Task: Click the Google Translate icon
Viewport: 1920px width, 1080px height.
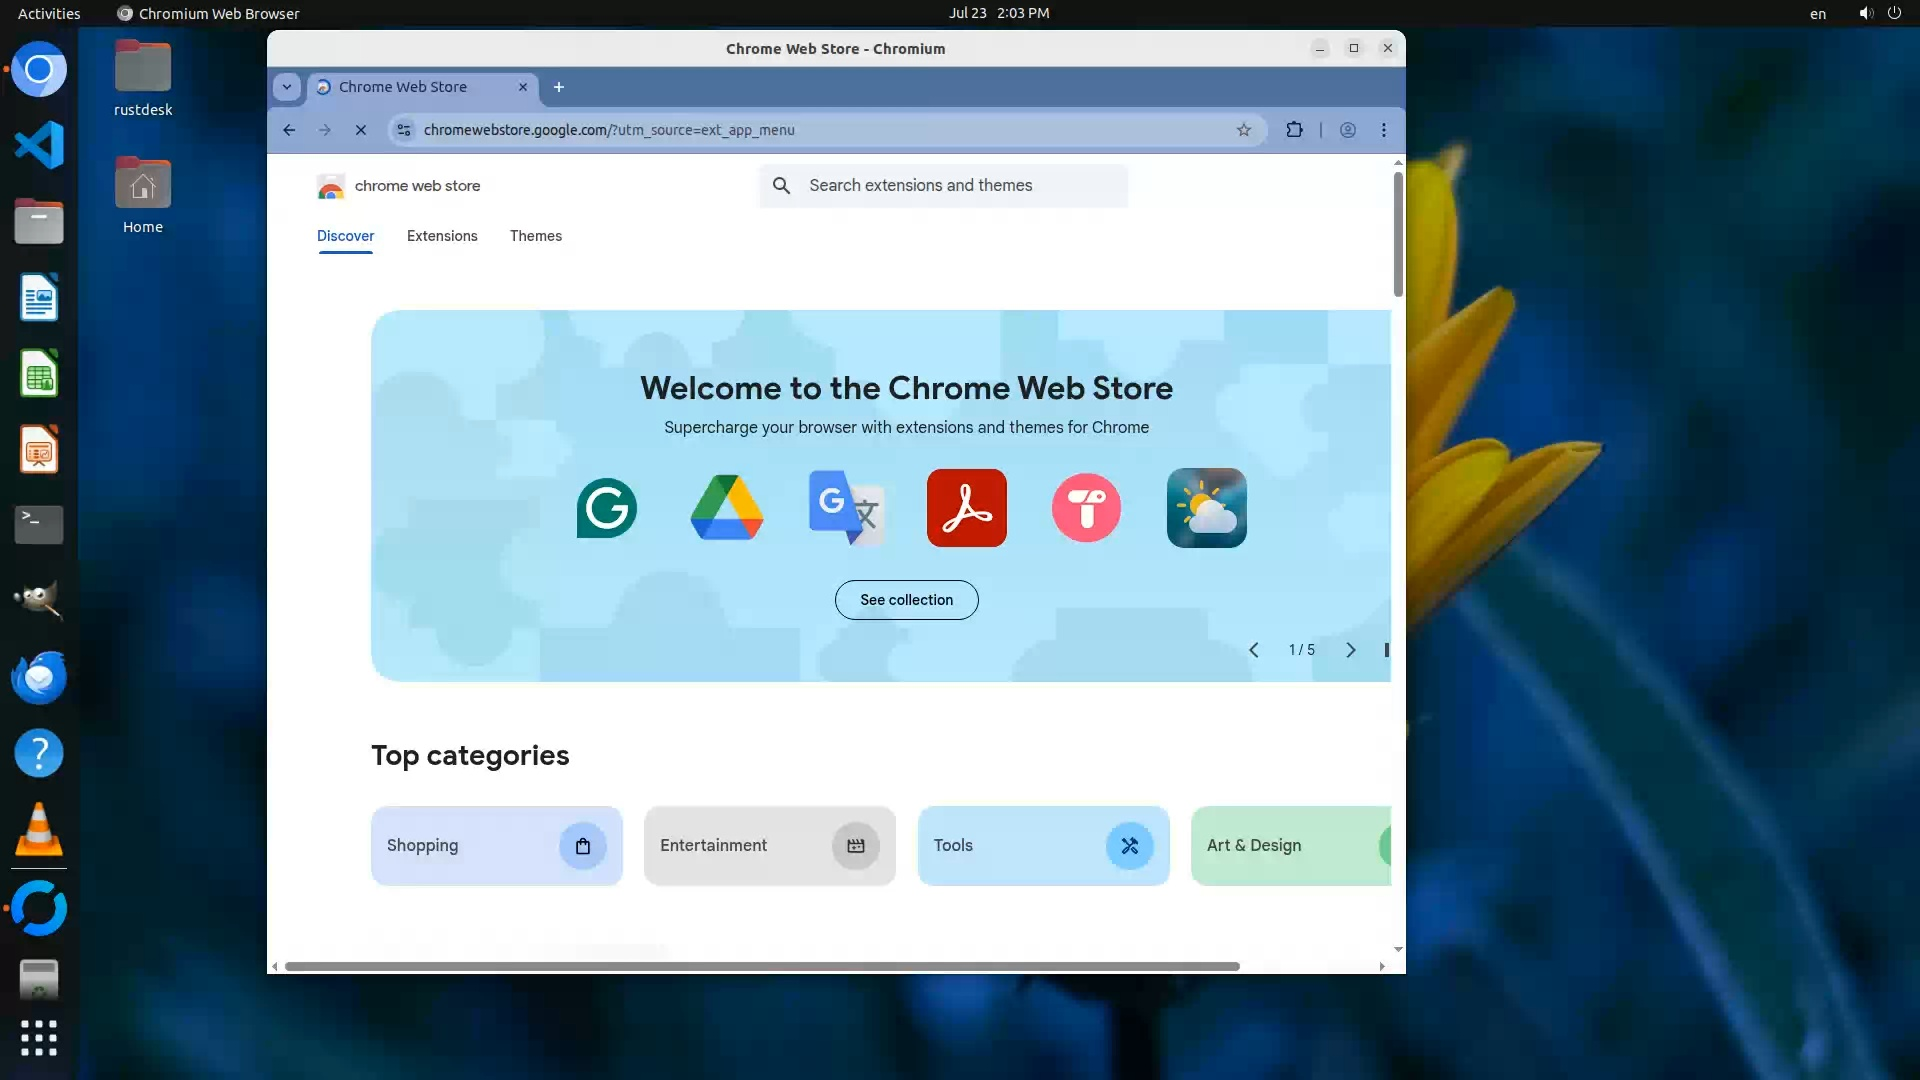Action: 846,508
